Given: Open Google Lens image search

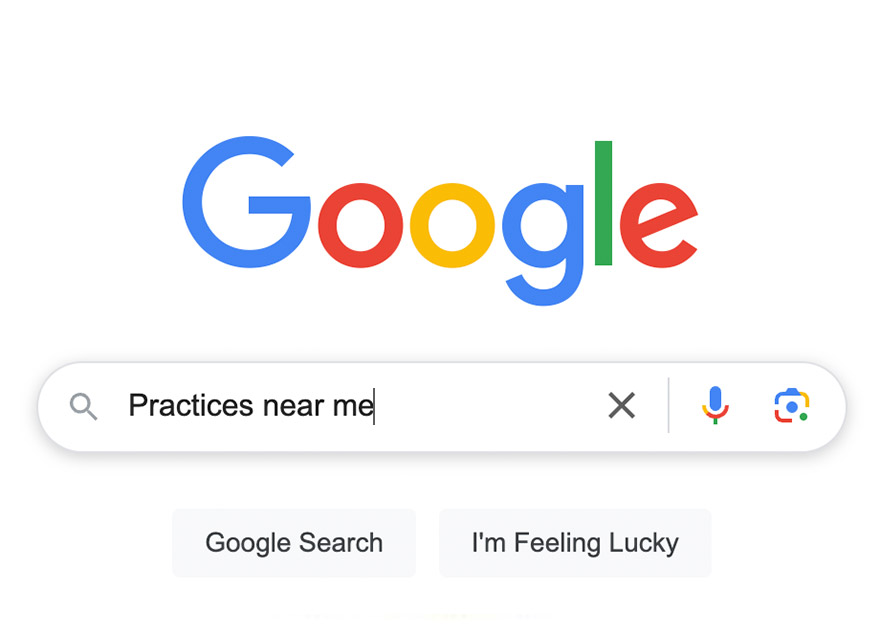Looking at the screenshot, I should [791, 405].
